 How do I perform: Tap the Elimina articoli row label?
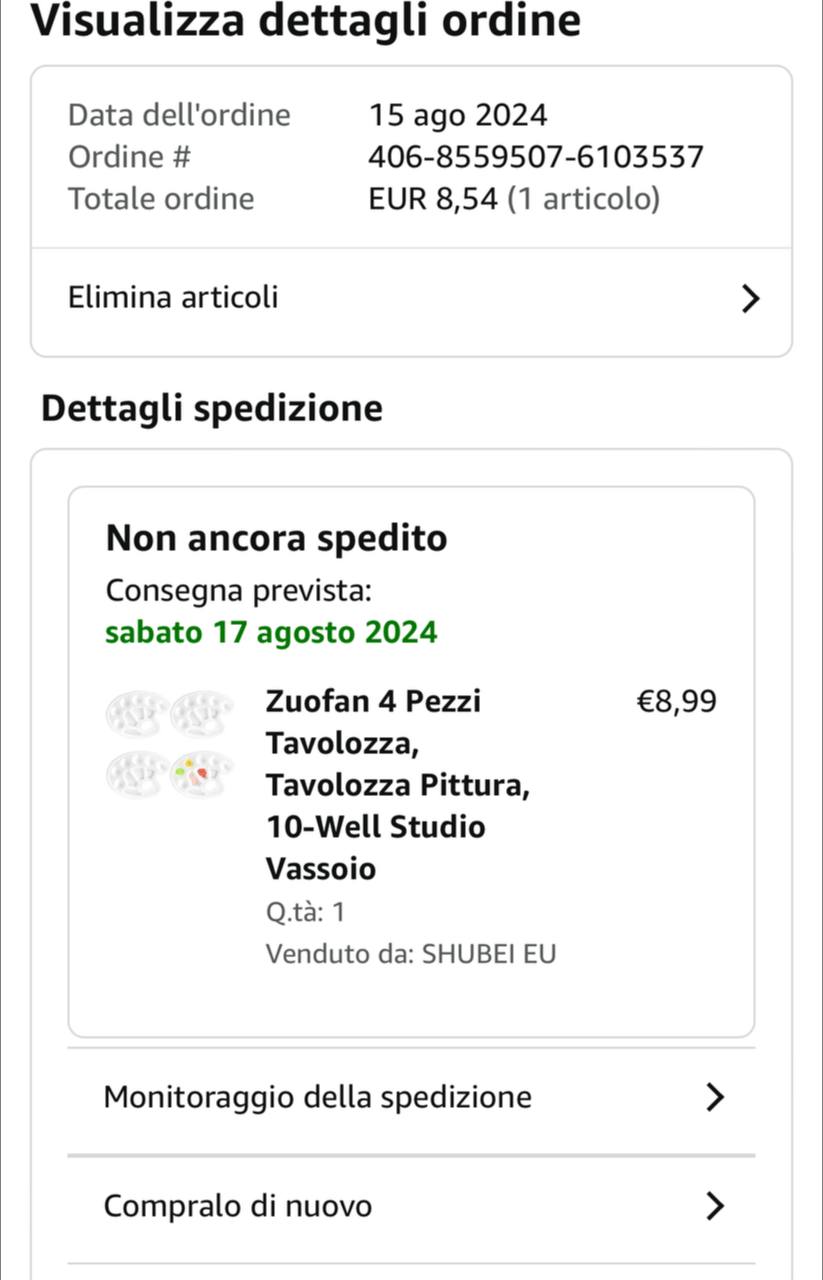(173, 298)
